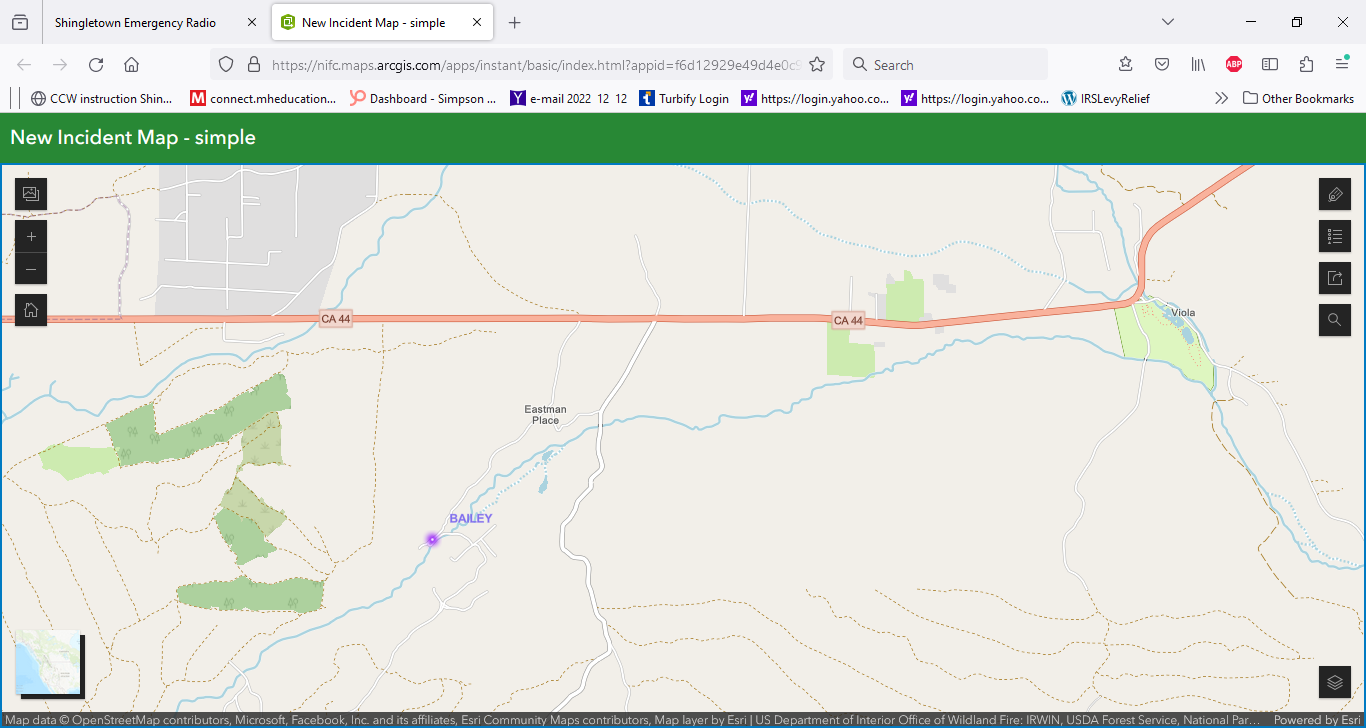
Task: Toggle the map layers list
Action: click(x=1334, y=682)
